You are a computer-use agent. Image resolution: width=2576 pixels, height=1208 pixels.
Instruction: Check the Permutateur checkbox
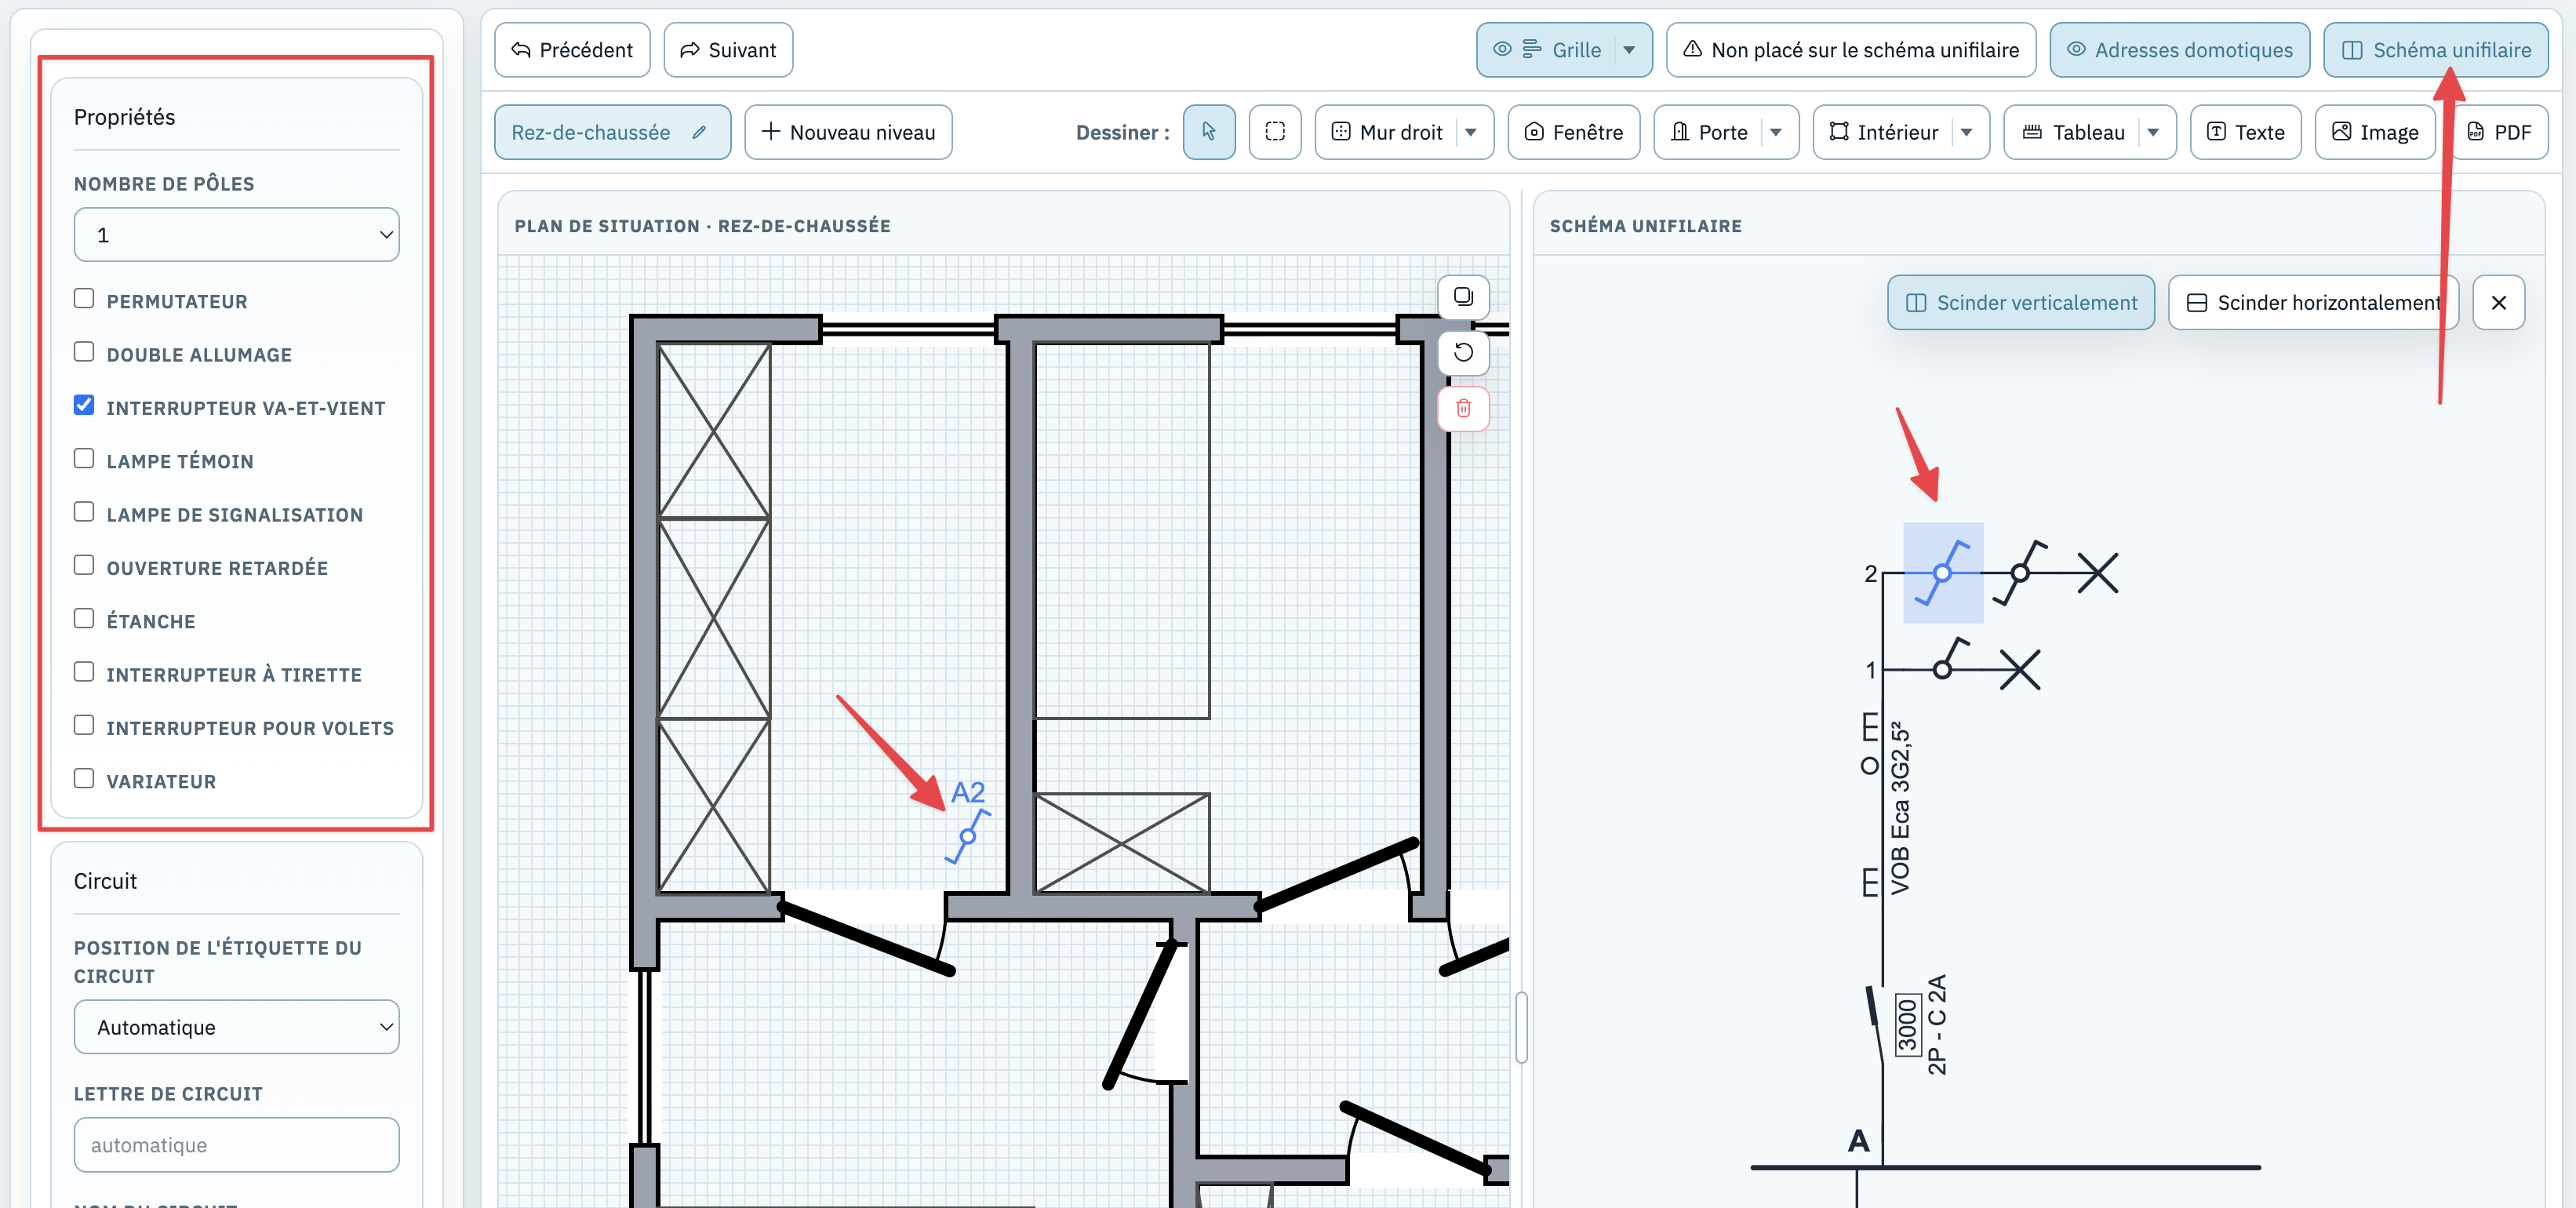pos(84,298)
